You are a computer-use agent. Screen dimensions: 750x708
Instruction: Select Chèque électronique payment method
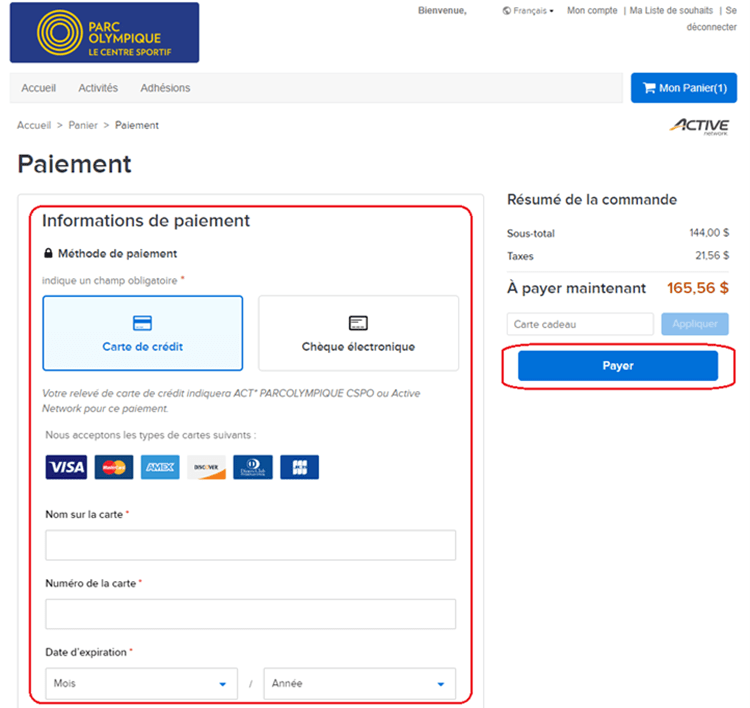pyautogui.click(x=358, y=333)
